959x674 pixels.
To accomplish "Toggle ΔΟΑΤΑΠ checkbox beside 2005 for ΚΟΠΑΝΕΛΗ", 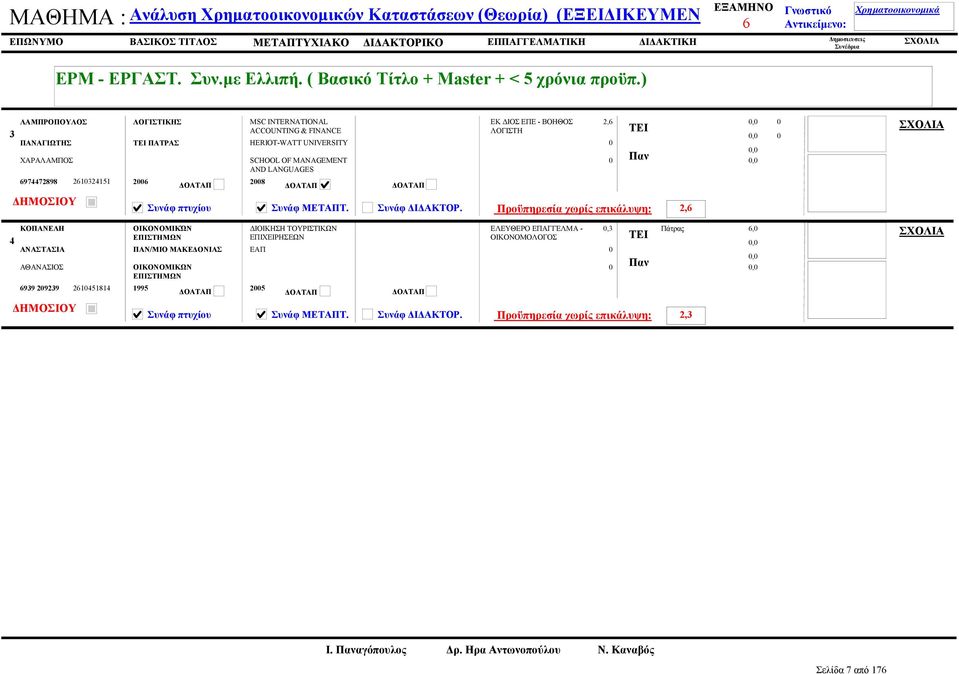I will pyautogui.click(x=325, y=291).
